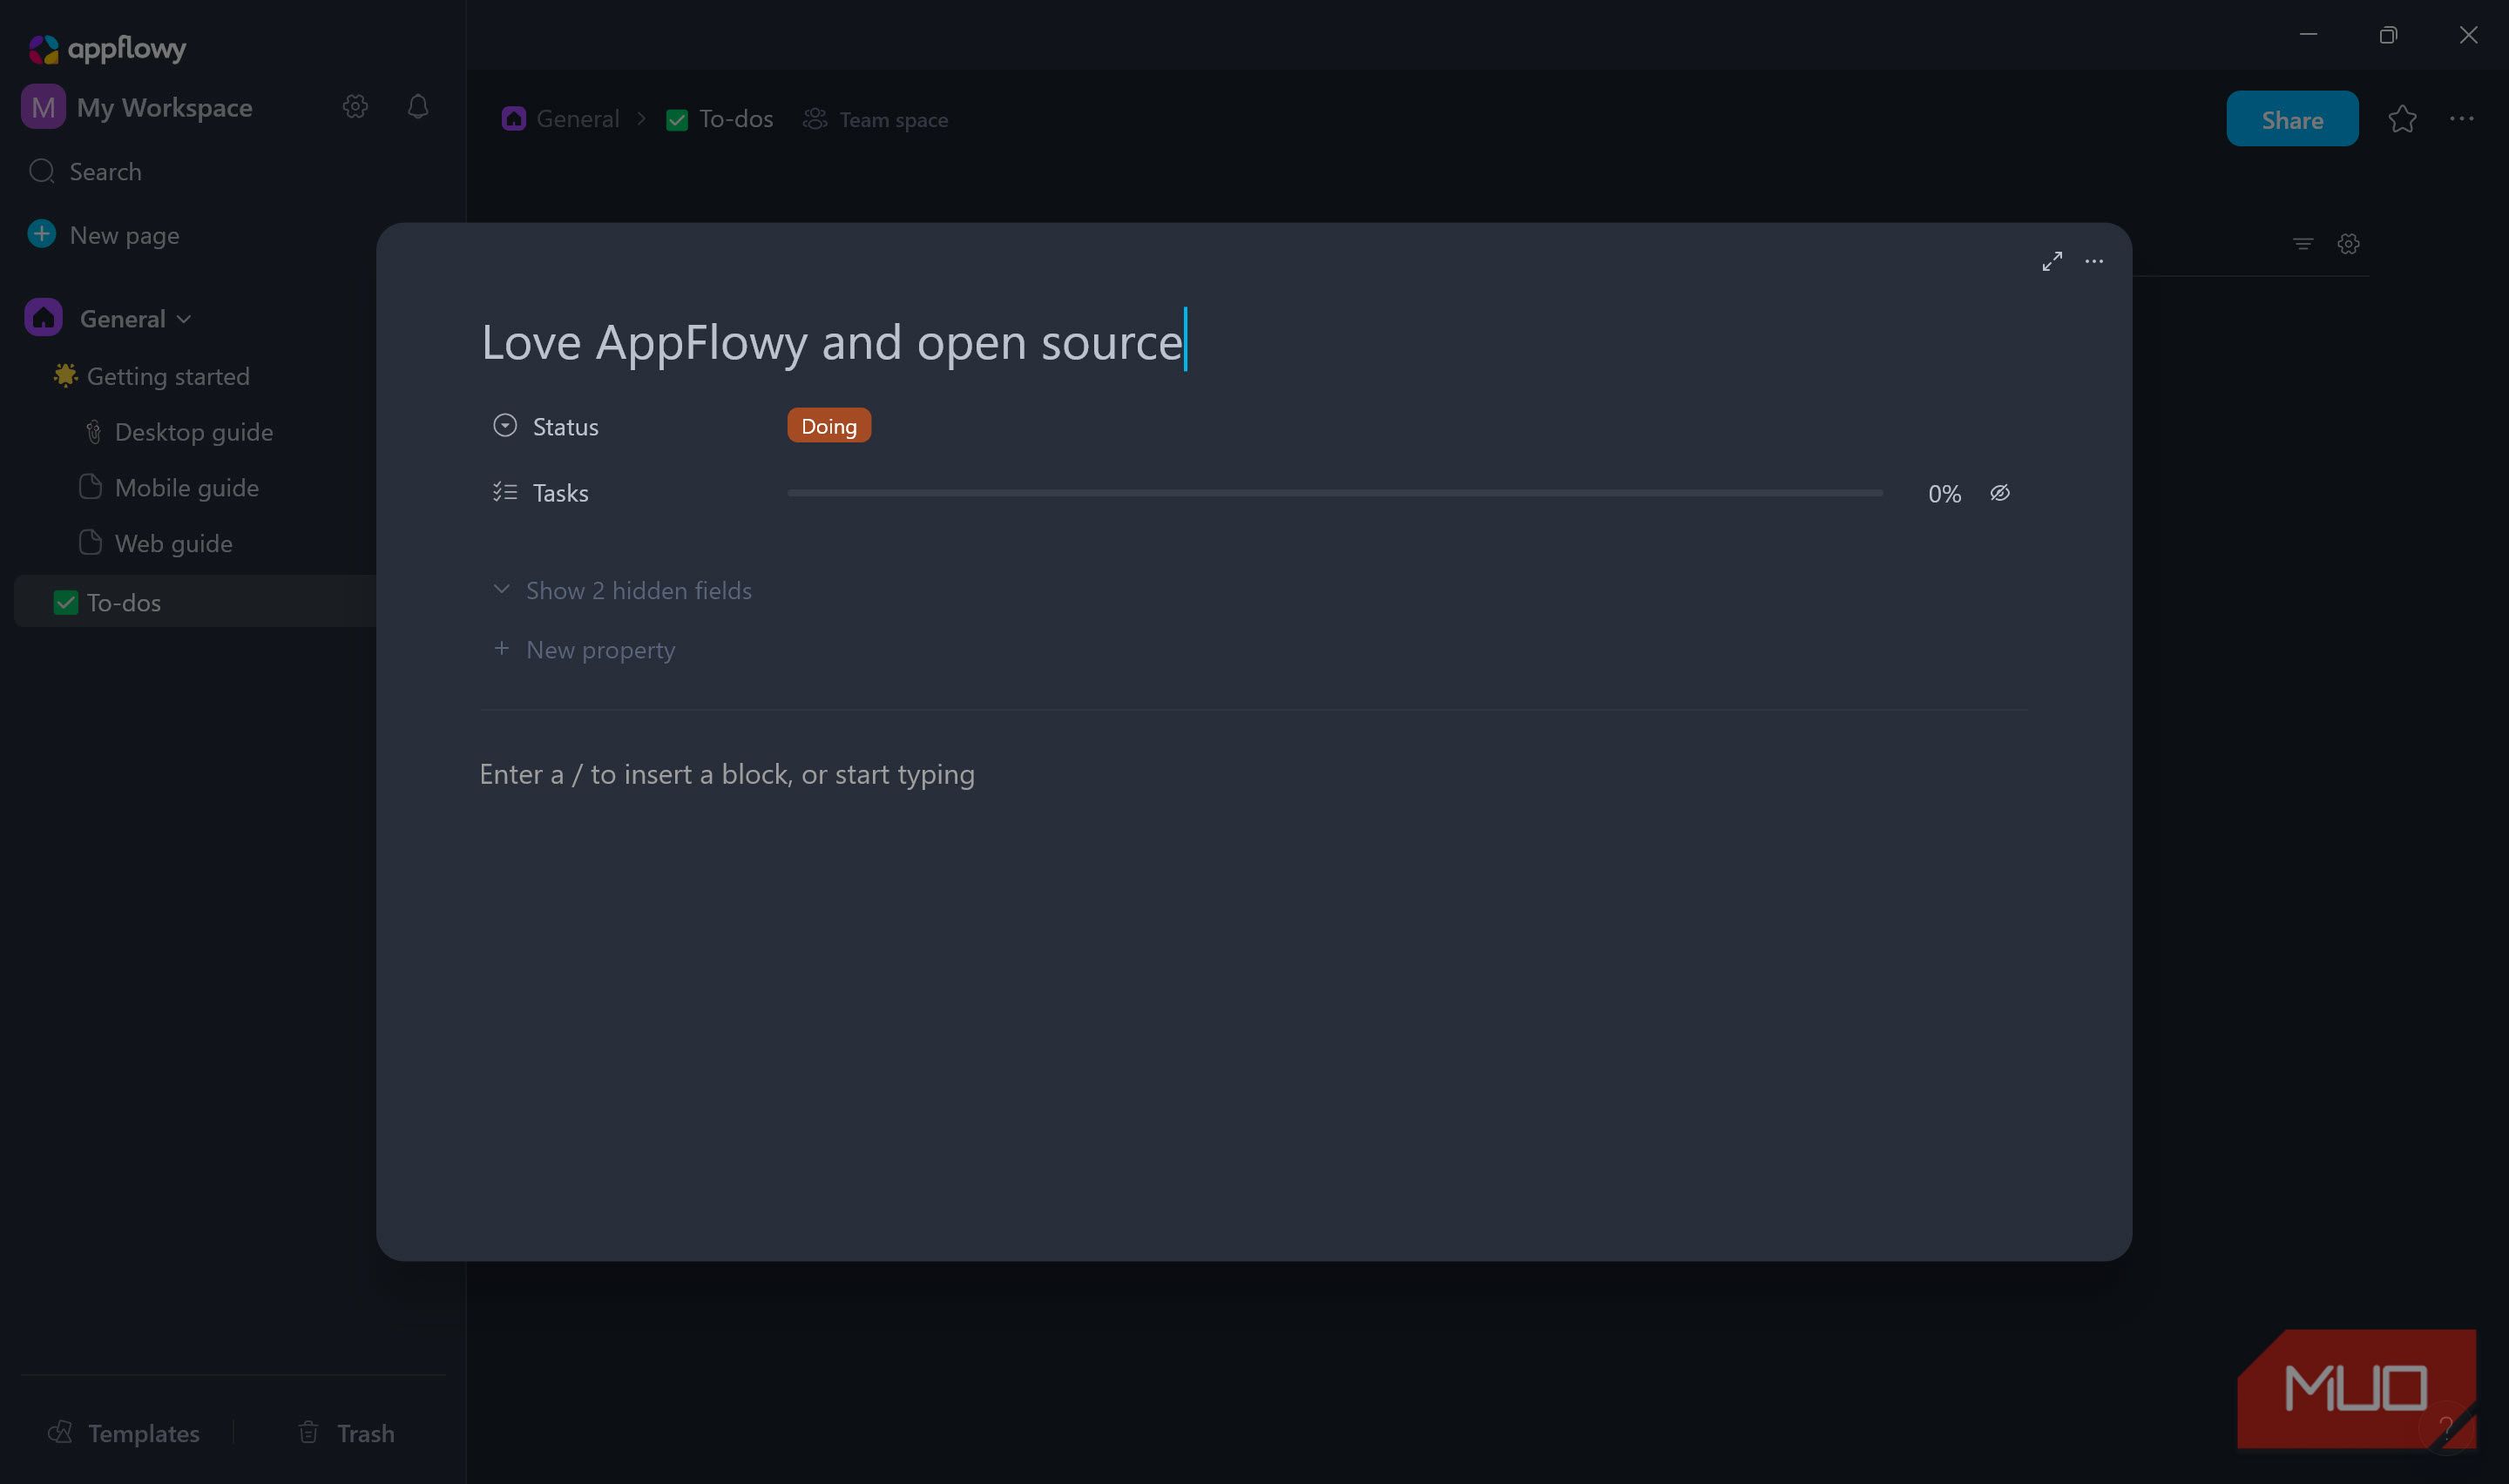Open workspace settings gear in sidebar
This screenshot has height=1484, width=2509.
pyautogui.click(x=355, y=106)
